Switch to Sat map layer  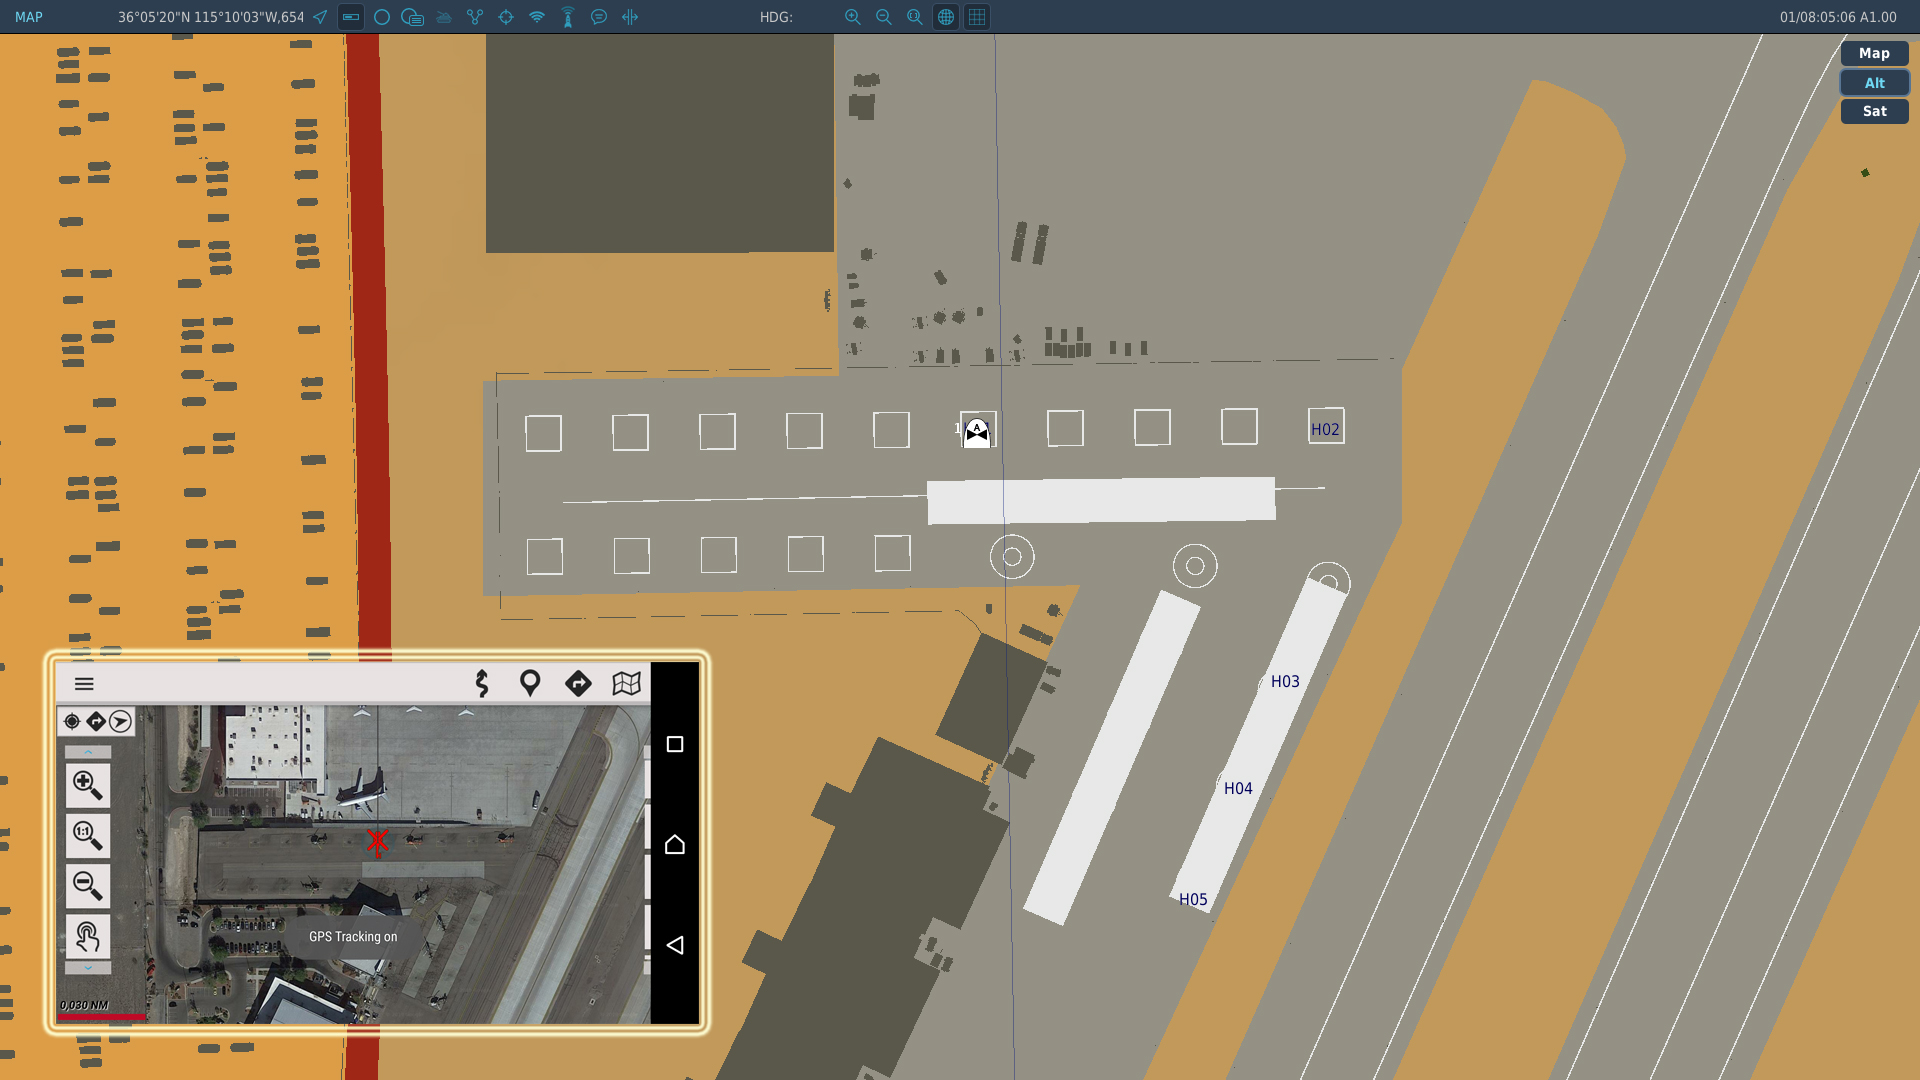(1874, 111)
